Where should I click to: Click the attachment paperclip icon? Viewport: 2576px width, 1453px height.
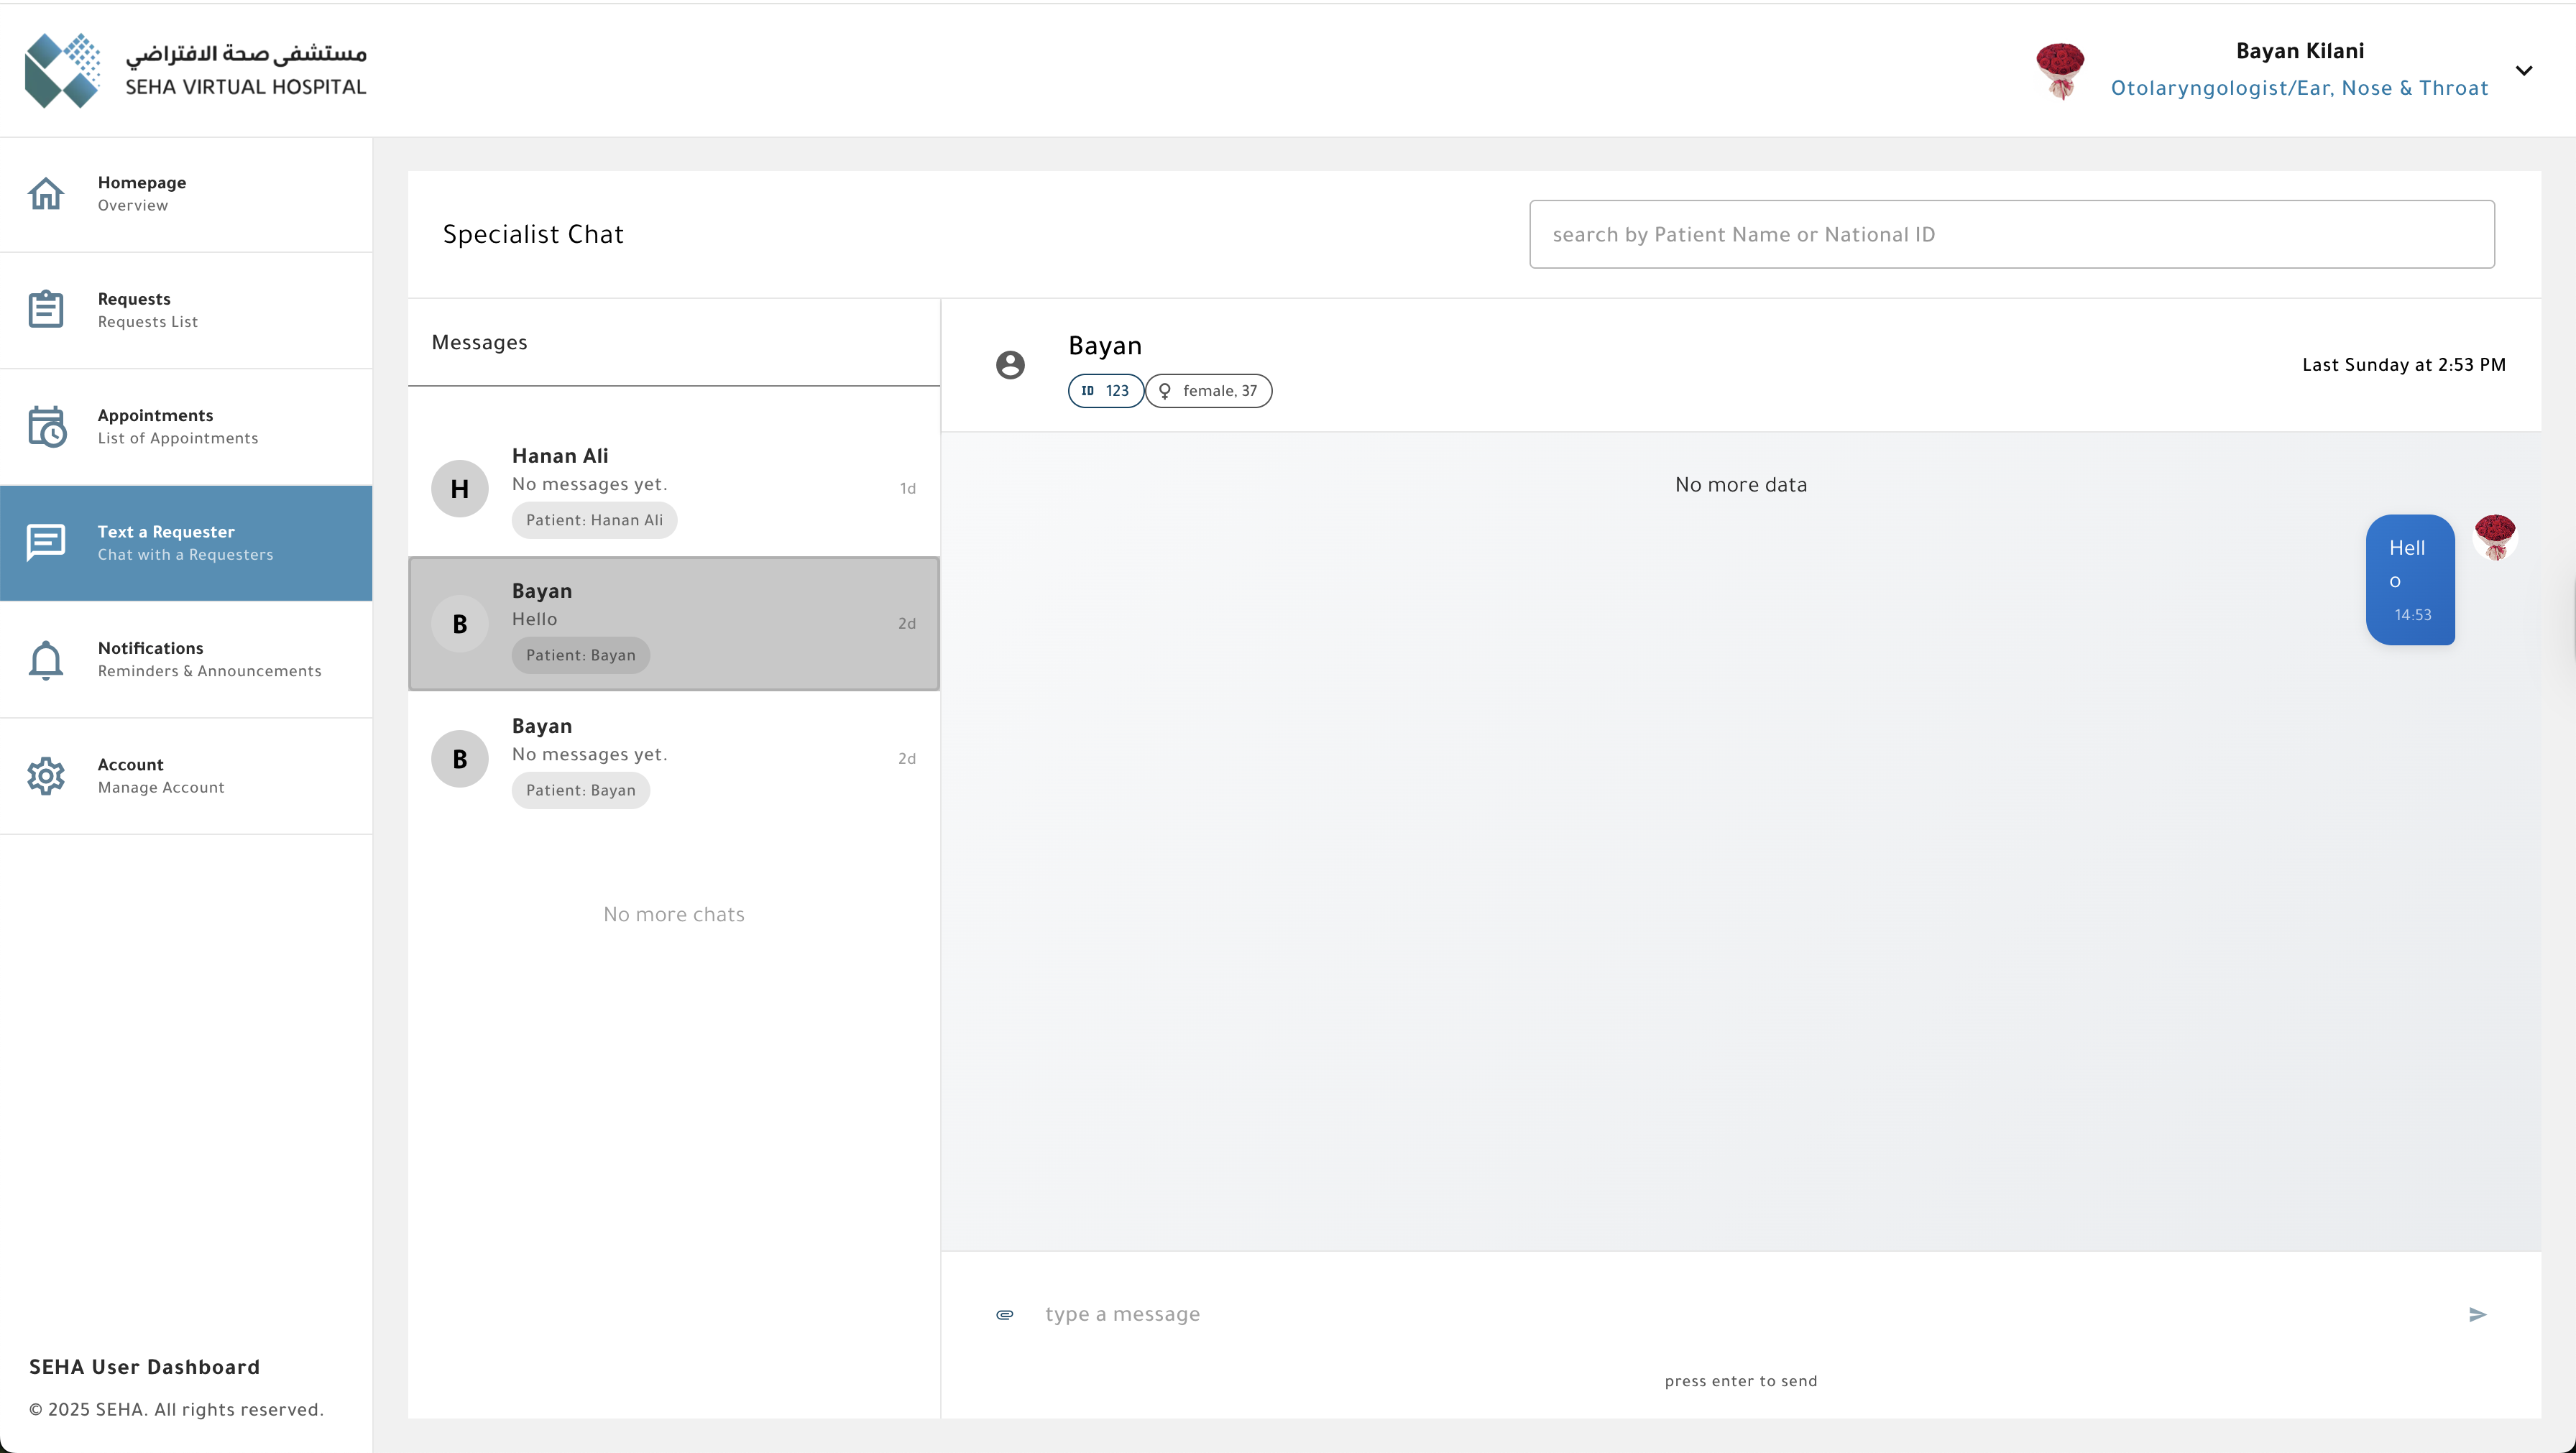click(1005, 1314)
